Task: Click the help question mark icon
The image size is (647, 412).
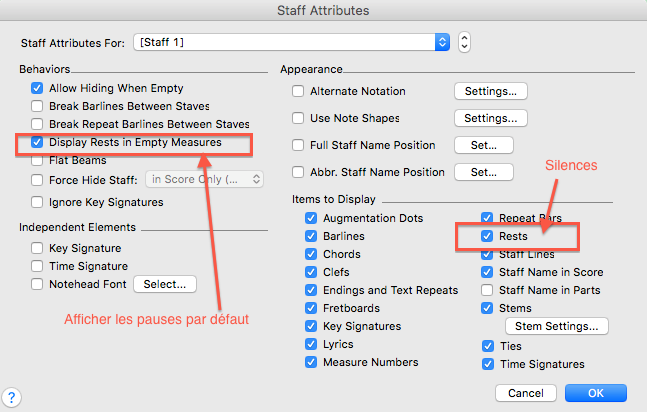Action: [x=13, y=397]
